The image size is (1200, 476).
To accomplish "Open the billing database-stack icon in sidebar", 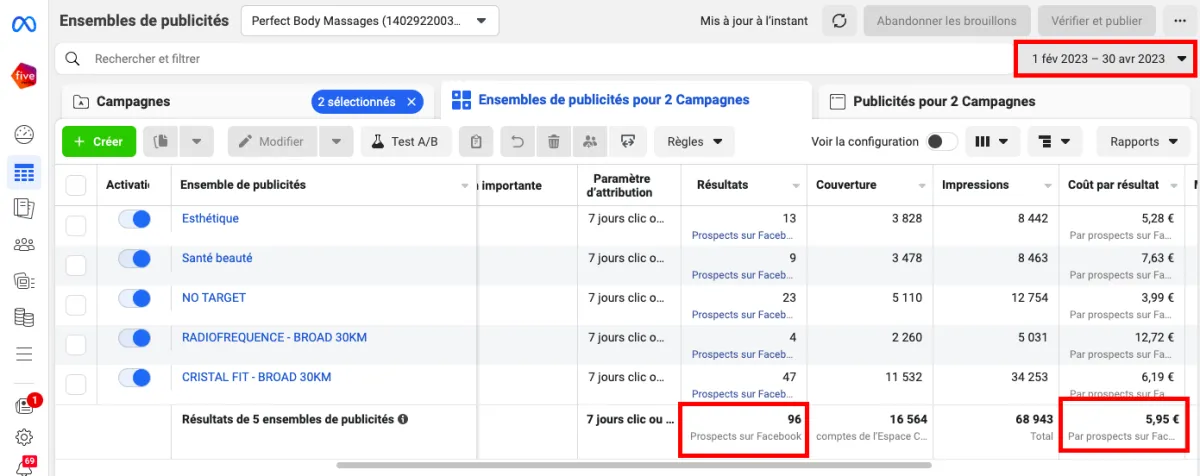I will pyautogui.click(x=24, y=318).
